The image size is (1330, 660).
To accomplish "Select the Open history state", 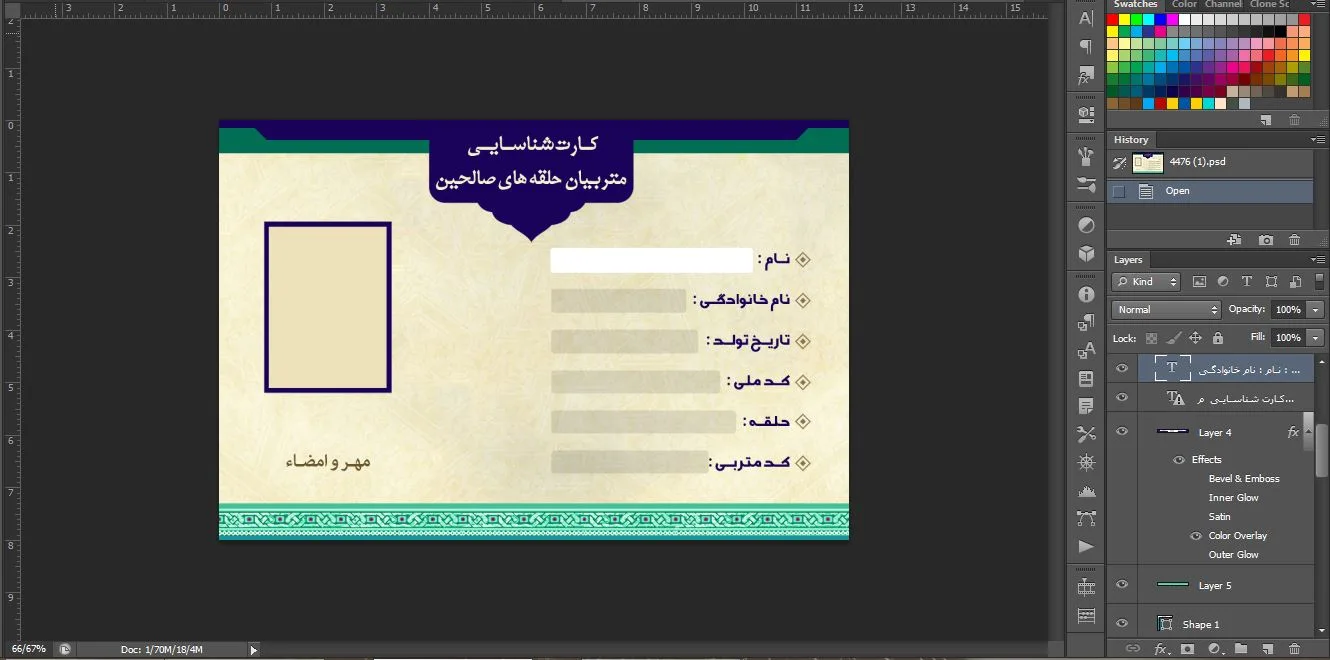I will click(1210, 191).
